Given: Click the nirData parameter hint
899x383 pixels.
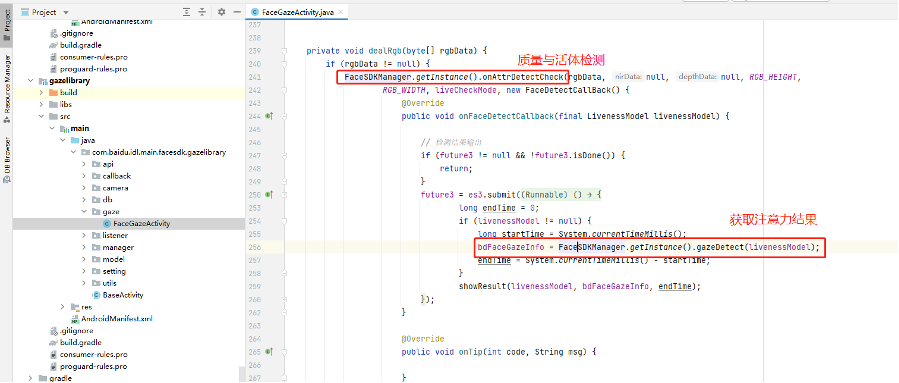Looking at the screenshot, I should [x=628, y=77].
